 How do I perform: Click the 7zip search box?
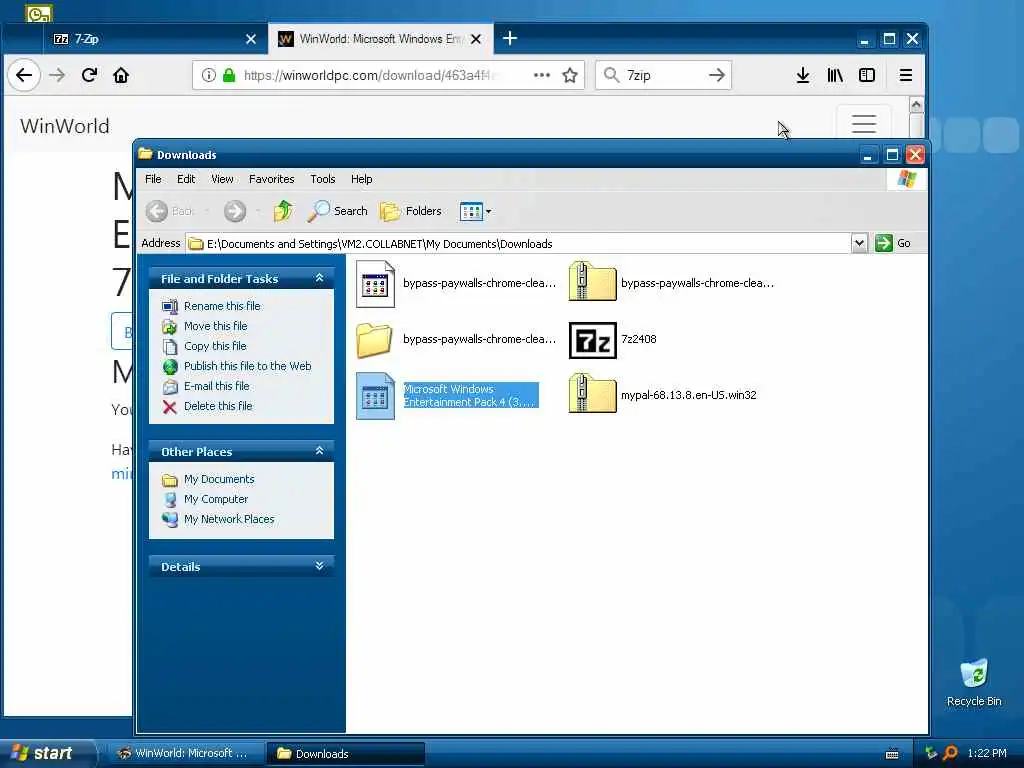[x=664, y=75]
